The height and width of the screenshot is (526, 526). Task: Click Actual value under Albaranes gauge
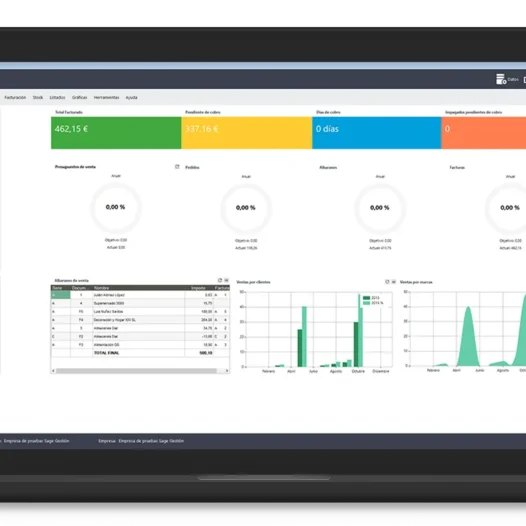[x=380, y=248]
